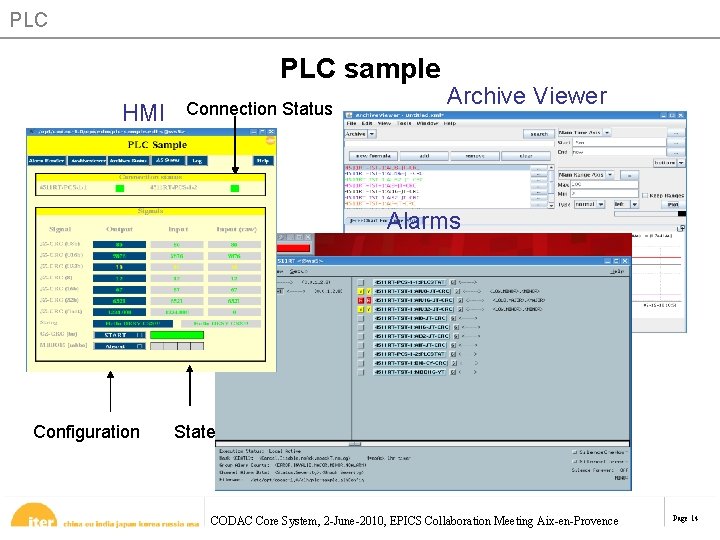The width and height of the screenshot is (720, 540).
Task: Expand the left position dropdown in Archive Viewer
Action: click(x=634, y=204)
